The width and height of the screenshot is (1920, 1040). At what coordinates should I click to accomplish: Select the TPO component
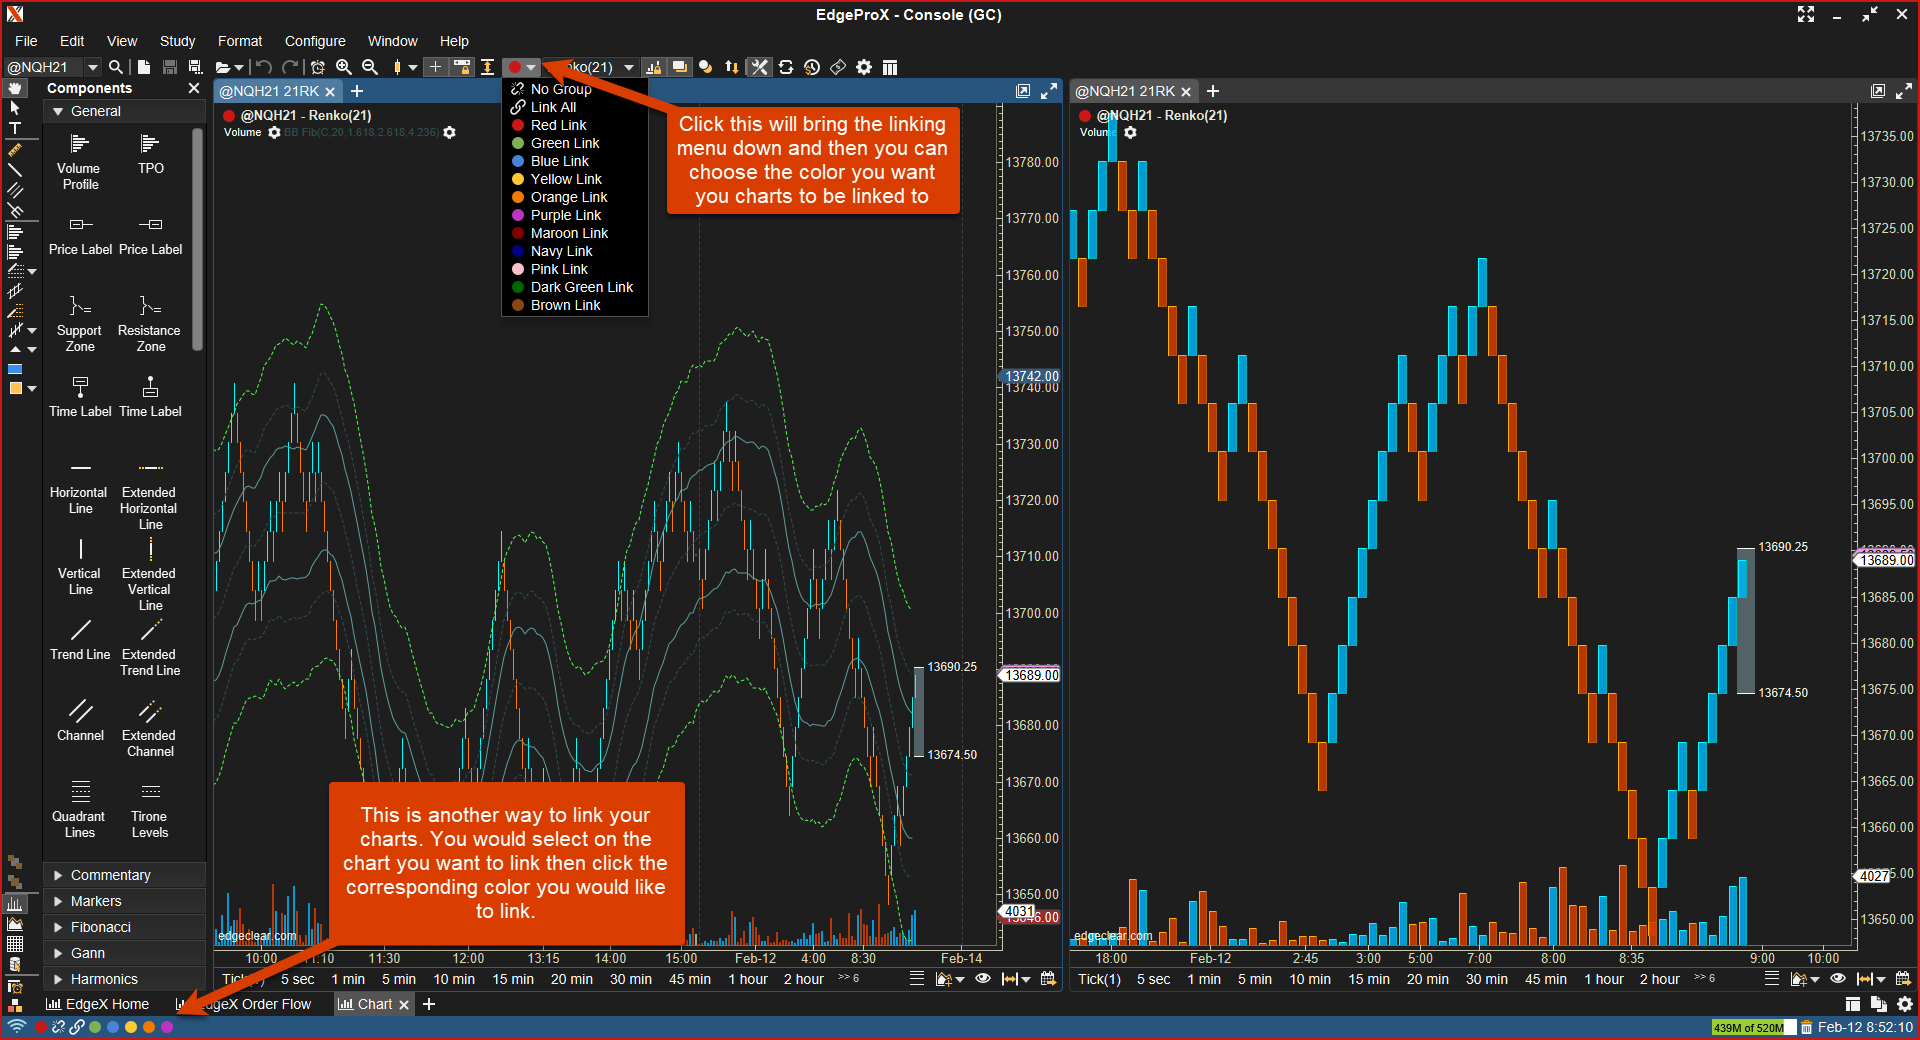[x=151, y=155]
